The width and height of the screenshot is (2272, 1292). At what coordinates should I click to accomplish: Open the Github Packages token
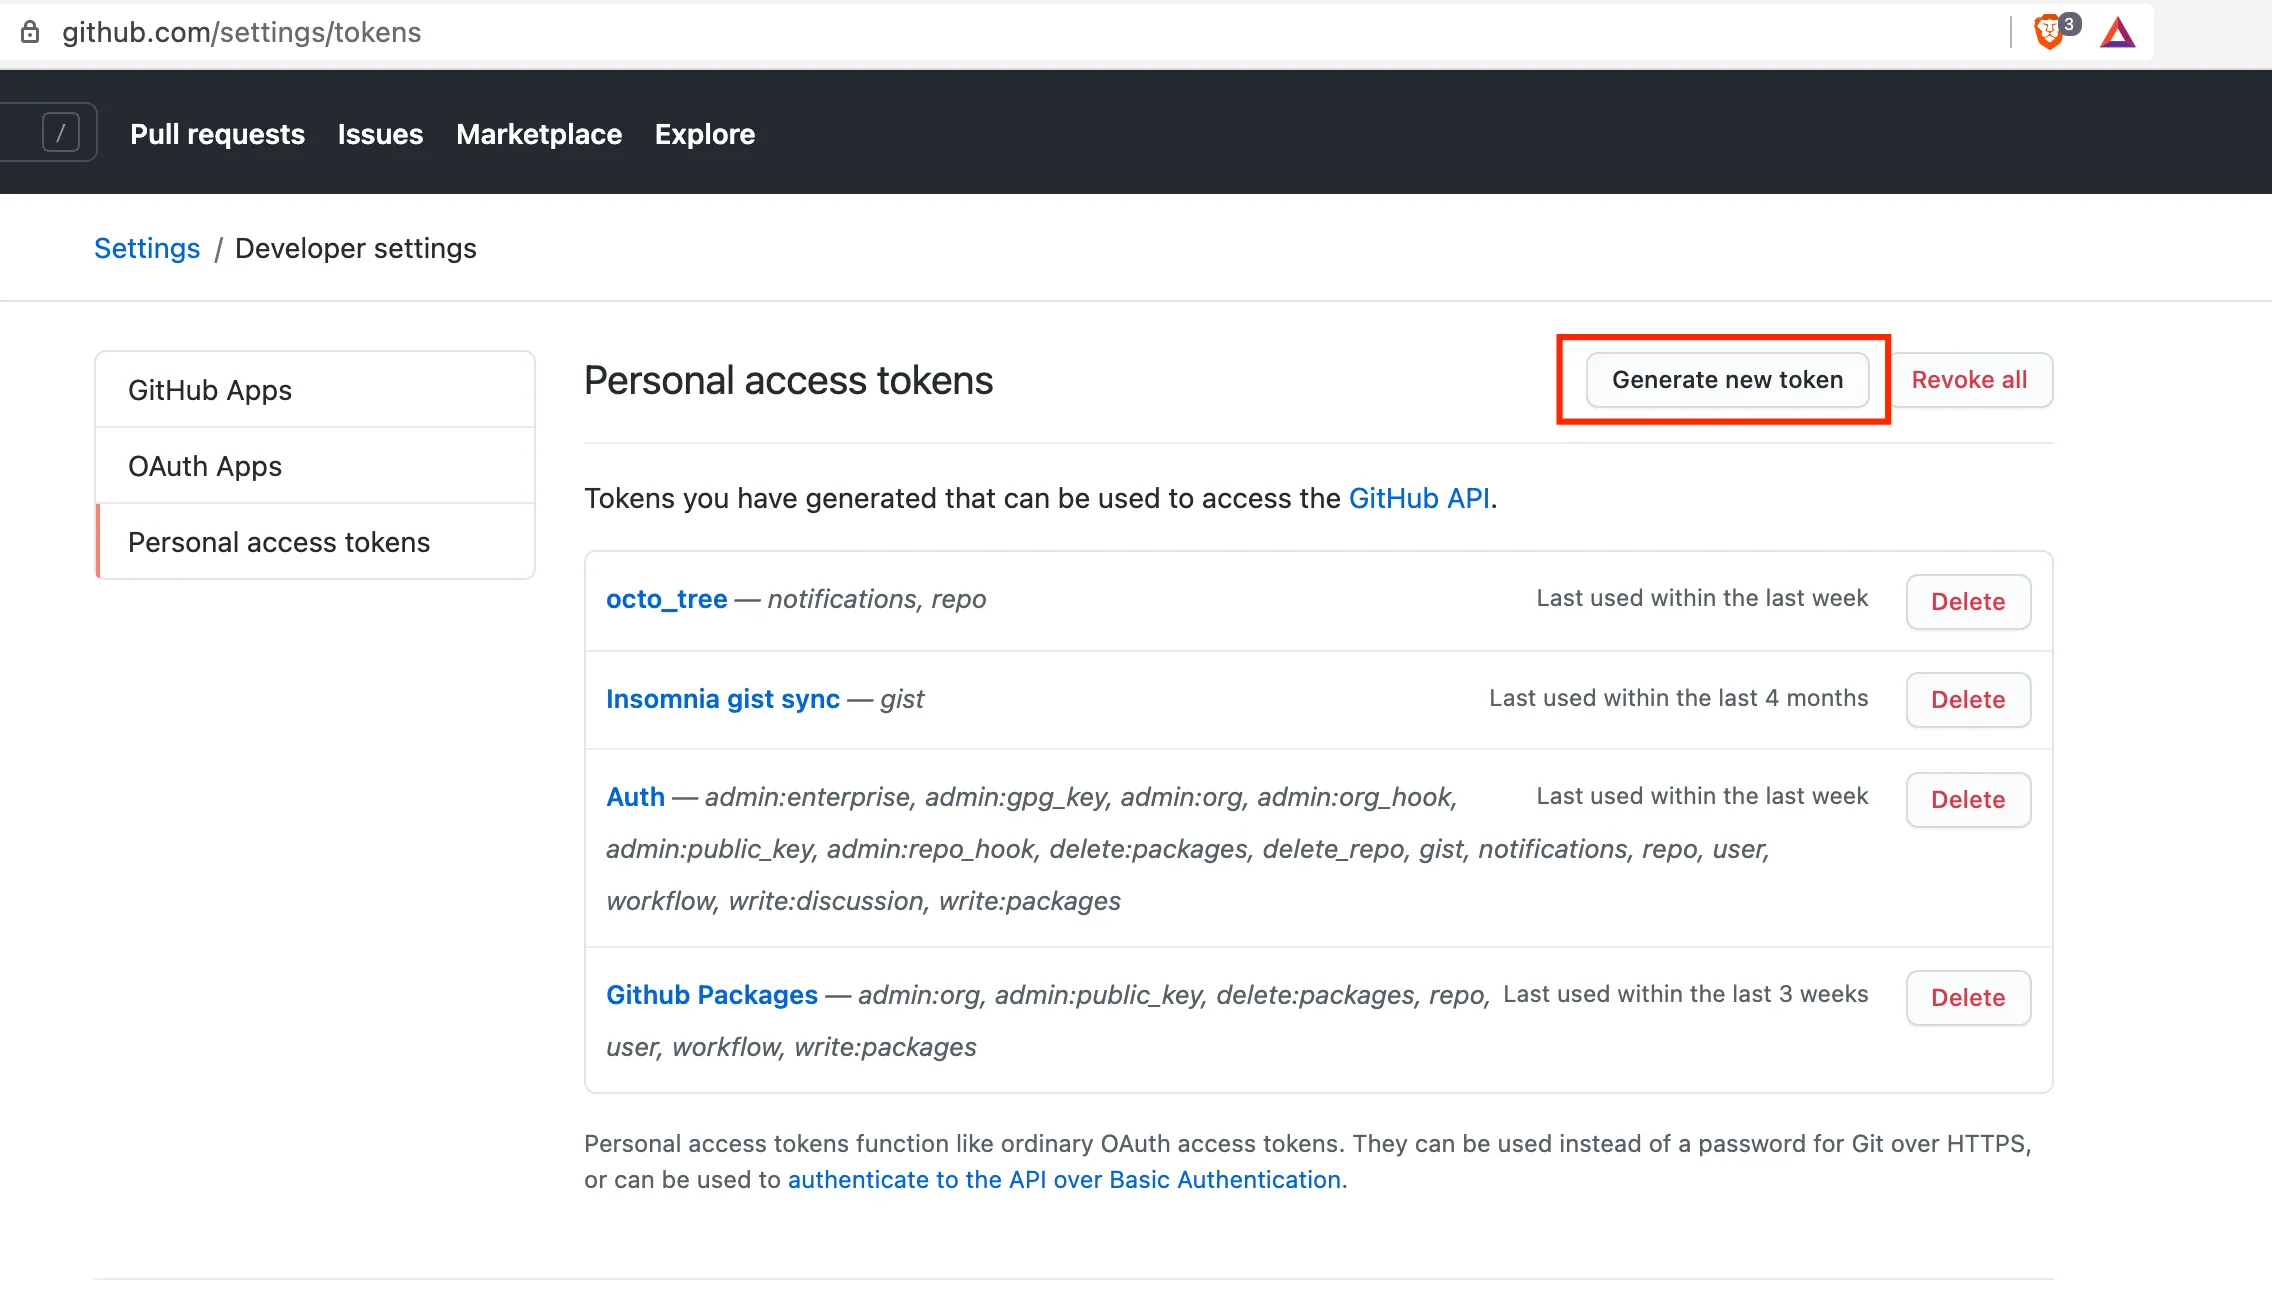(712, 995)
